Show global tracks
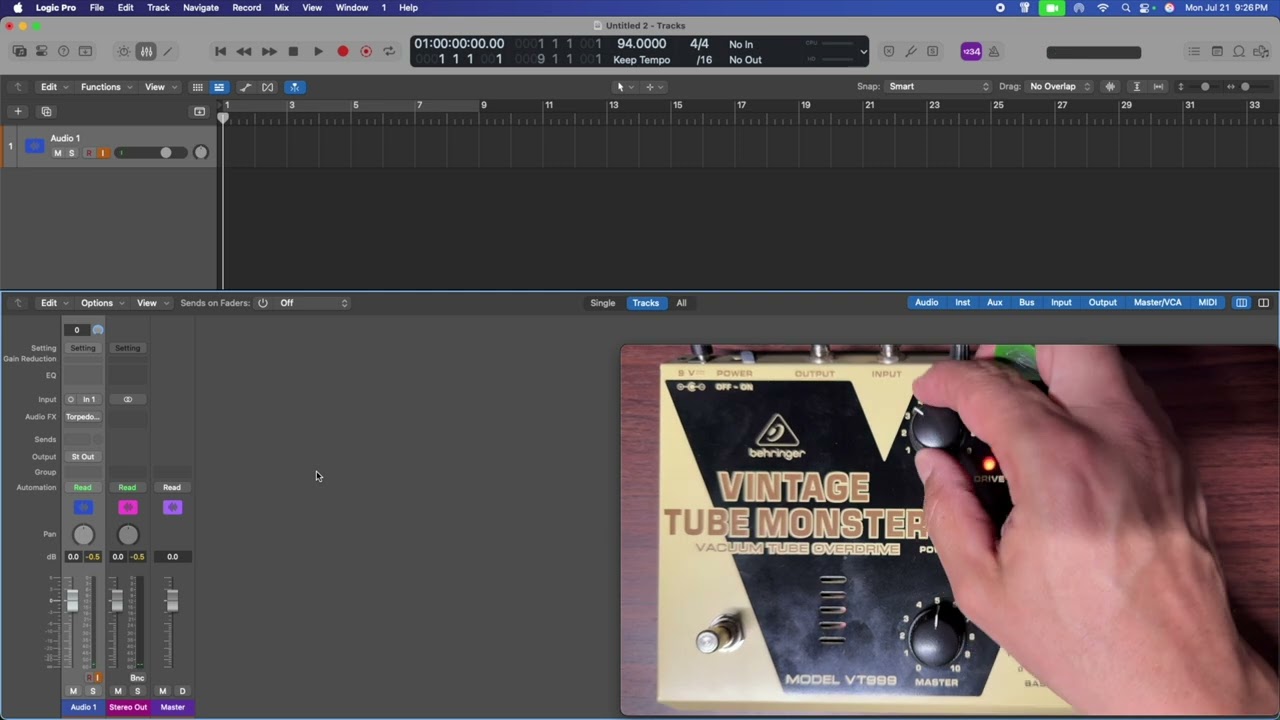This screenshot has height=720, width=1280. coord(199,111)
